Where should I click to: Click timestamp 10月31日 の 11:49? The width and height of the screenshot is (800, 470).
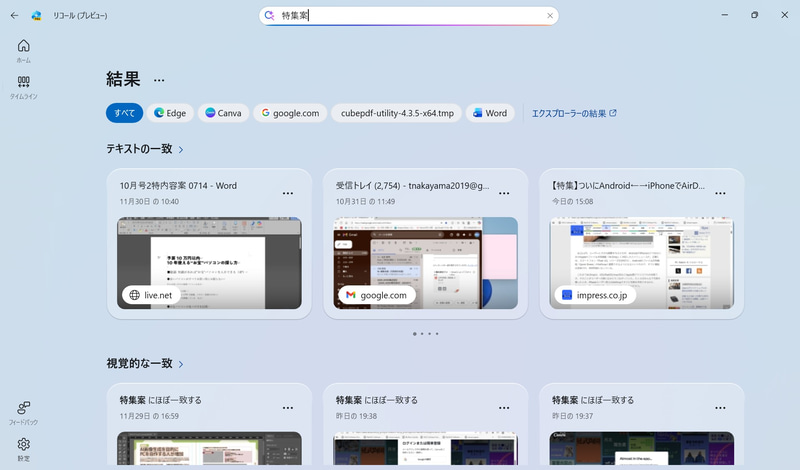(365, 202)
